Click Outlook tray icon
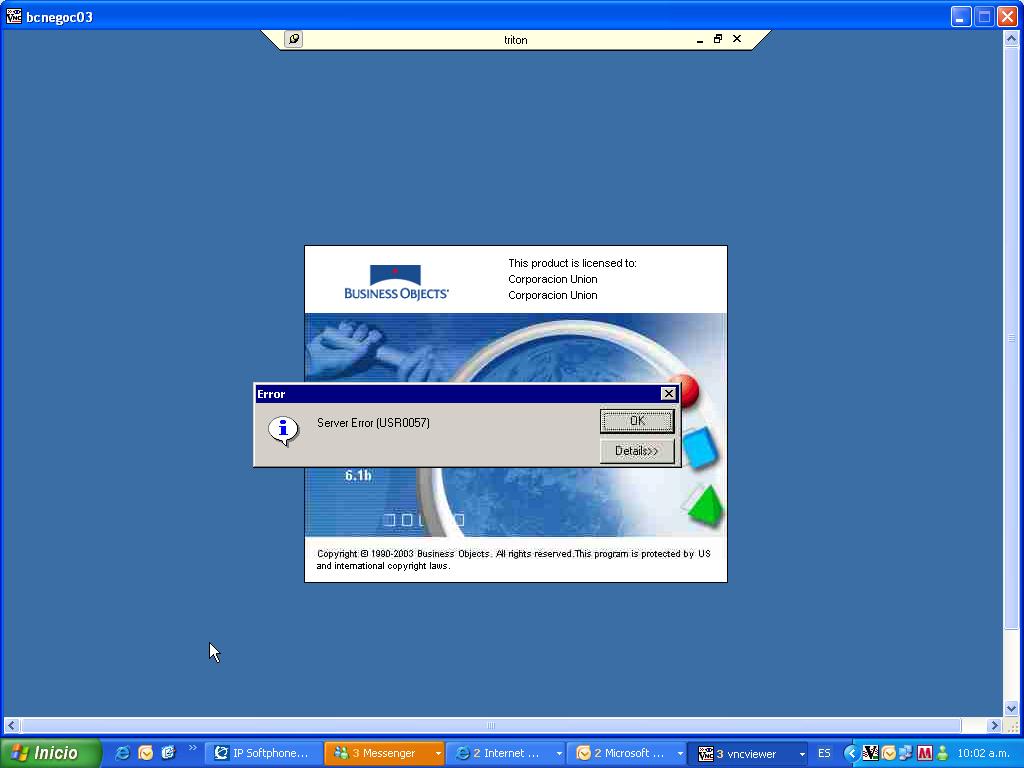 [888, 754]
